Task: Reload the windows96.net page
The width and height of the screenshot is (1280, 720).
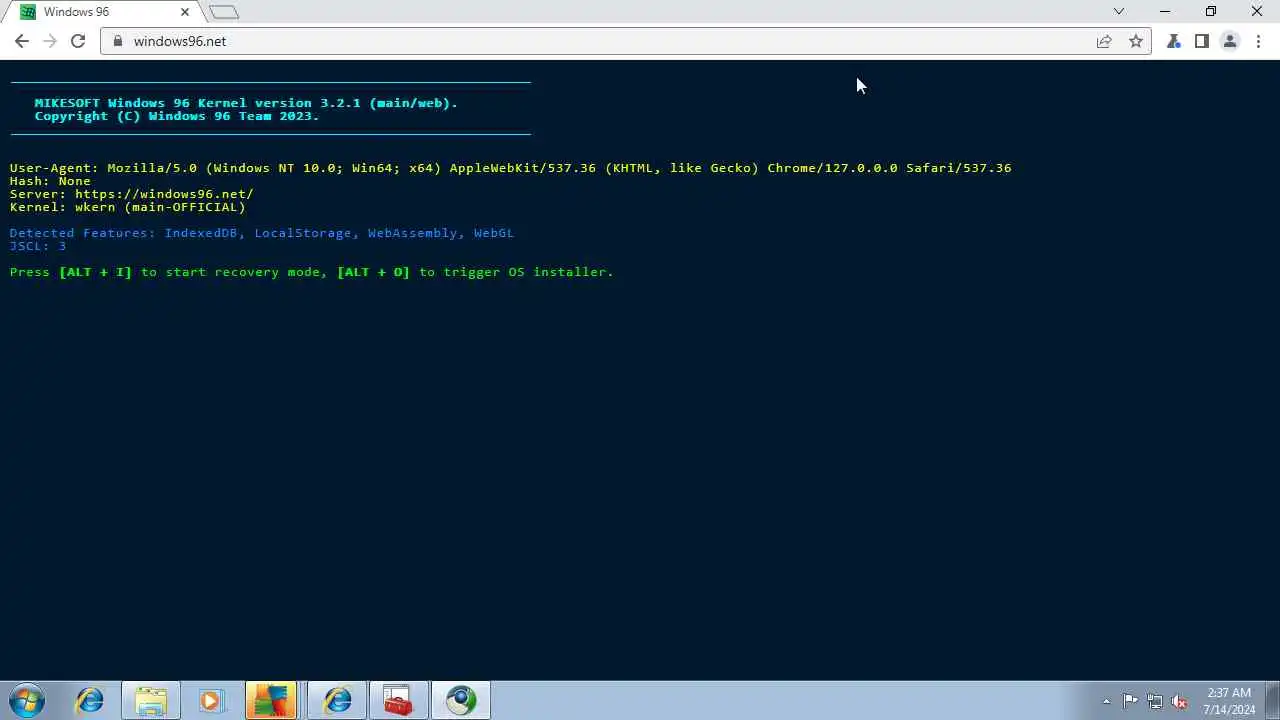Action: [78, 41]
